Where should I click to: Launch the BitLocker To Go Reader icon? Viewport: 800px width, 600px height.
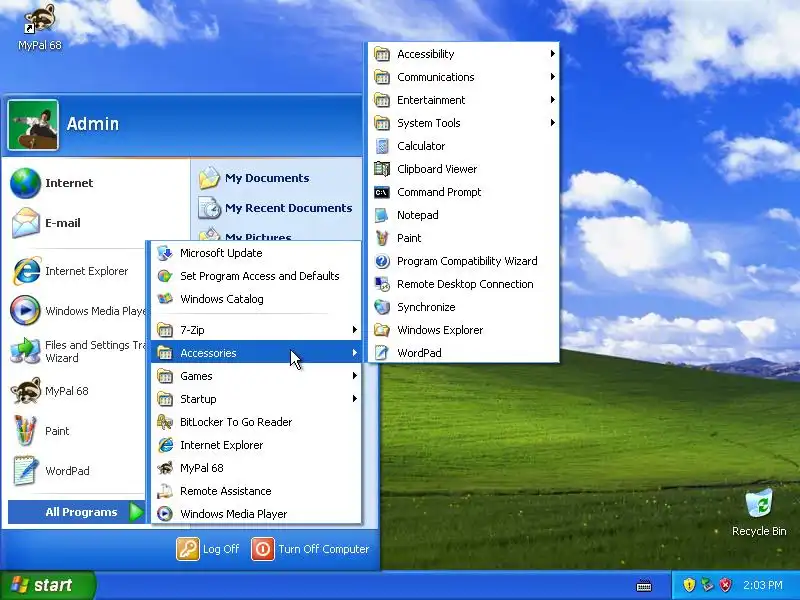pyautogui.click(x=165, y=422)
